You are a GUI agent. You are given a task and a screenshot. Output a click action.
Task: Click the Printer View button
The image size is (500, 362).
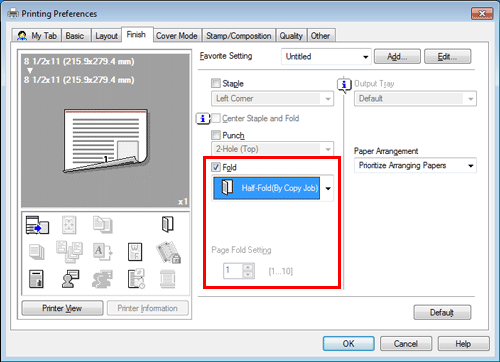62,308
